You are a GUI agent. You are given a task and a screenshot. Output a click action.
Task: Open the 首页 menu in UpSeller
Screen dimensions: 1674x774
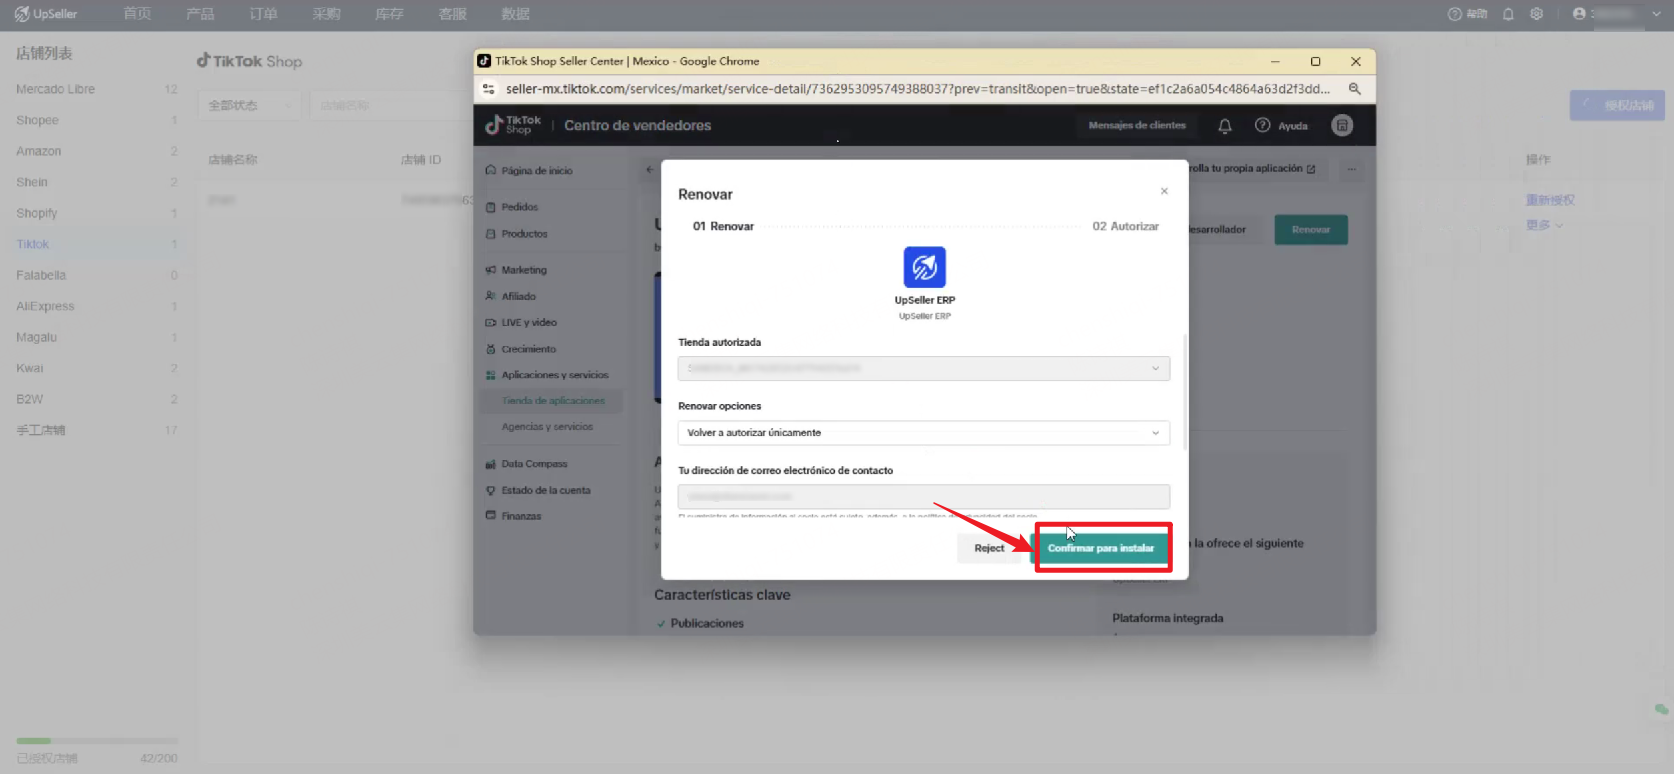click(137, 14)
